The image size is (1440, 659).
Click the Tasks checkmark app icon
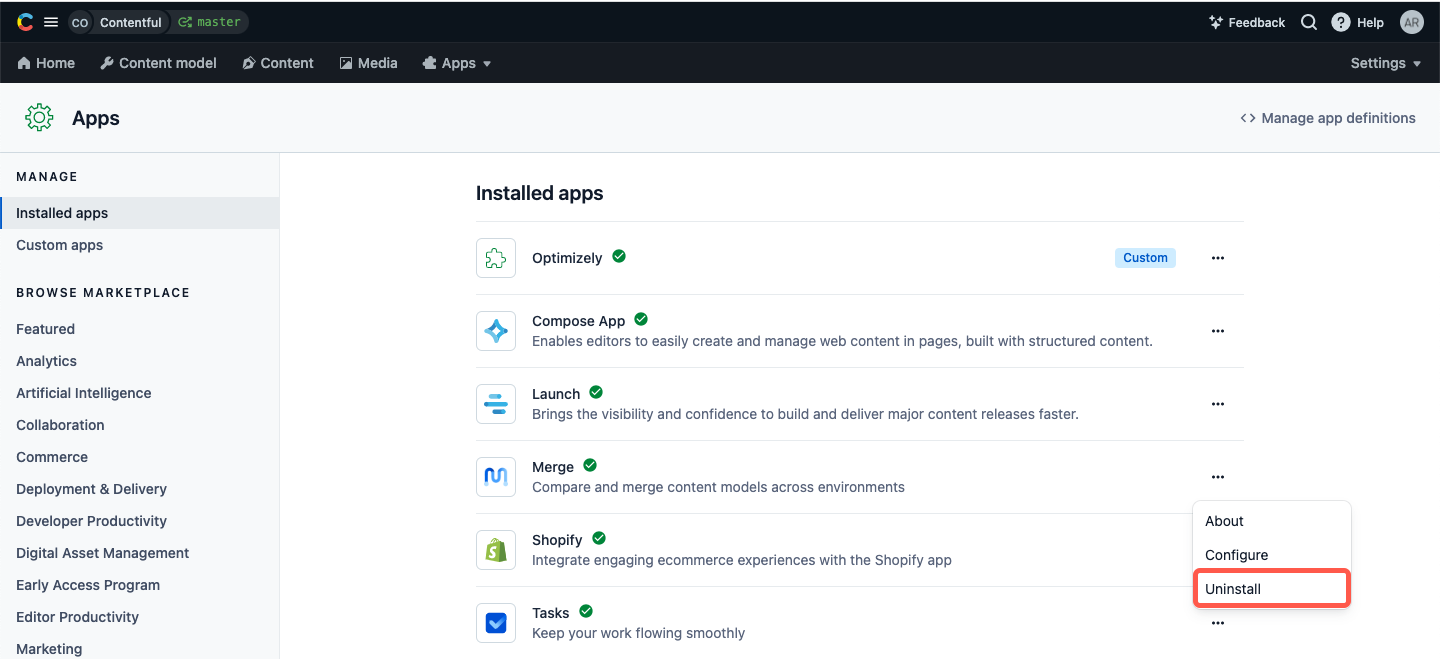[x=496, y=623]
